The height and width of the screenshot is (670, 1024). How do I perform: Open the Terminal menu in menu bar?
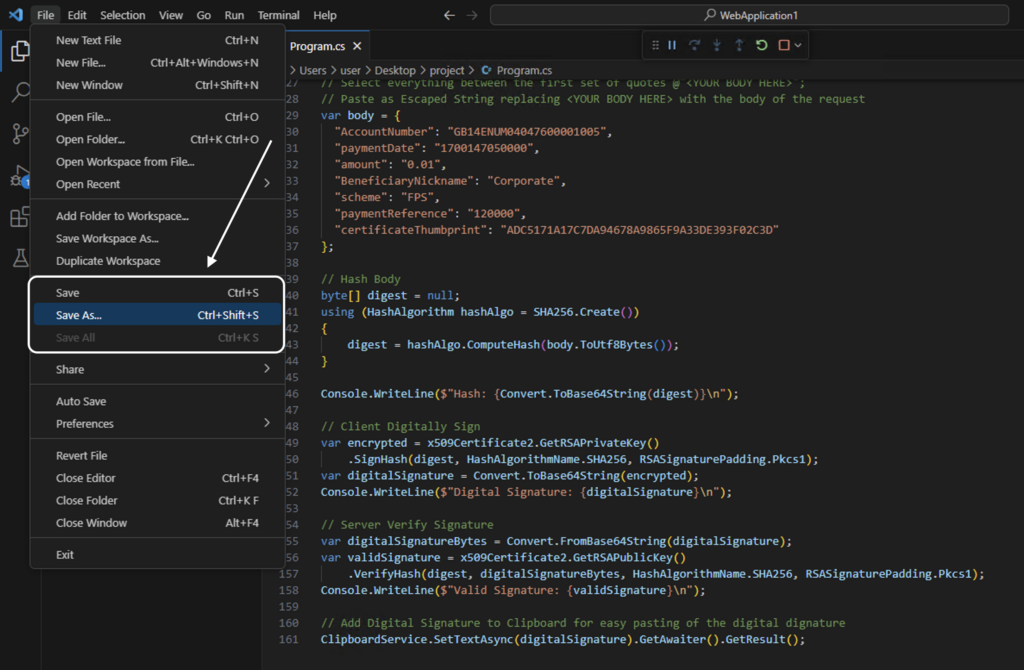[x=278, y=15]
